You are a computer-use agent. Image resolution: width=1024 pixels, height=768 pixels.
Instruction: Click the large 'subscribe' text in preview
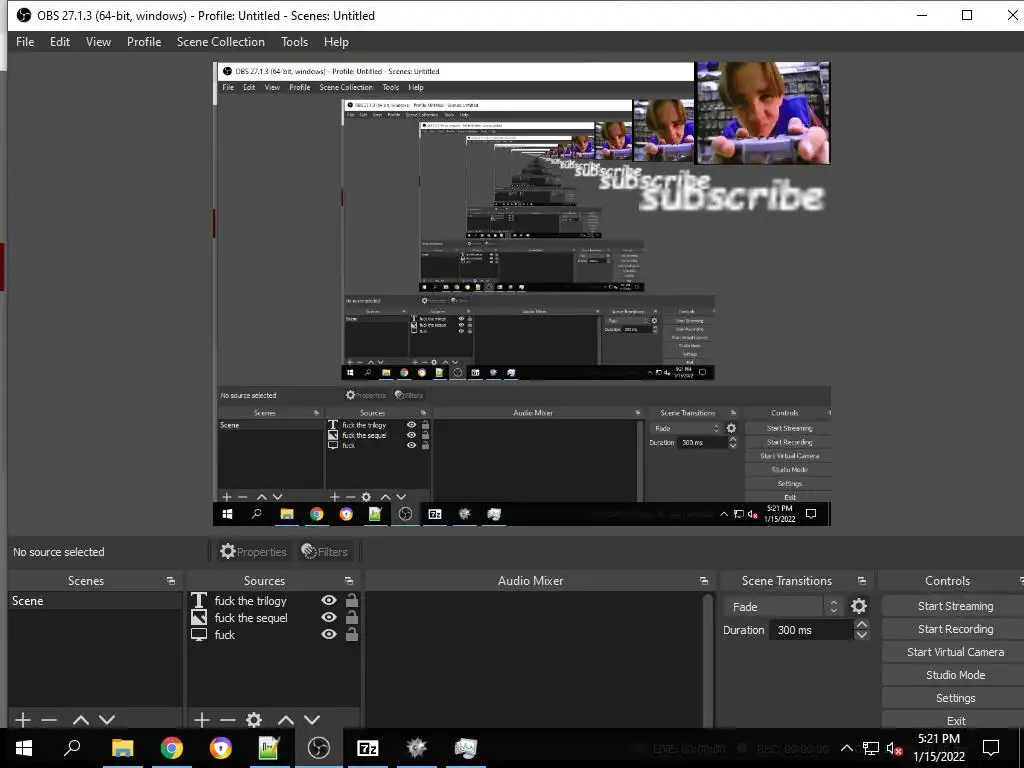pos(731,197)
